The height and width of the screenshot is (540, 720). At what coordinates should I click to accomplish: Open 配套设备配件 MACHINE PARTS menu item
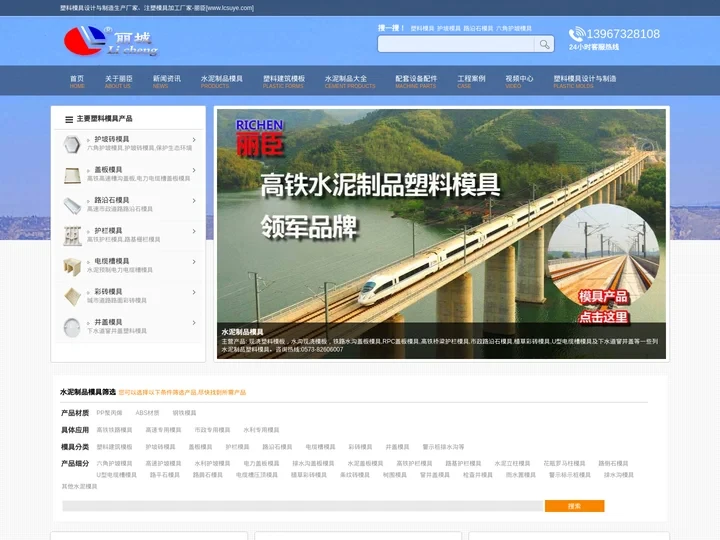[416, 81]
